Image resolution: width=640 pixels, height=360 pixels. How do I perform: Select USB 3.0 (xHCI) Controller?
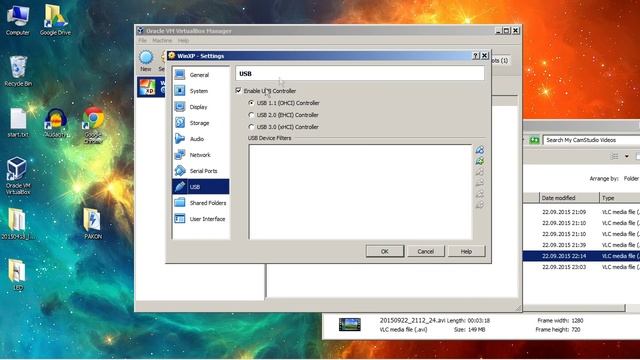click(x=251, y=127)
